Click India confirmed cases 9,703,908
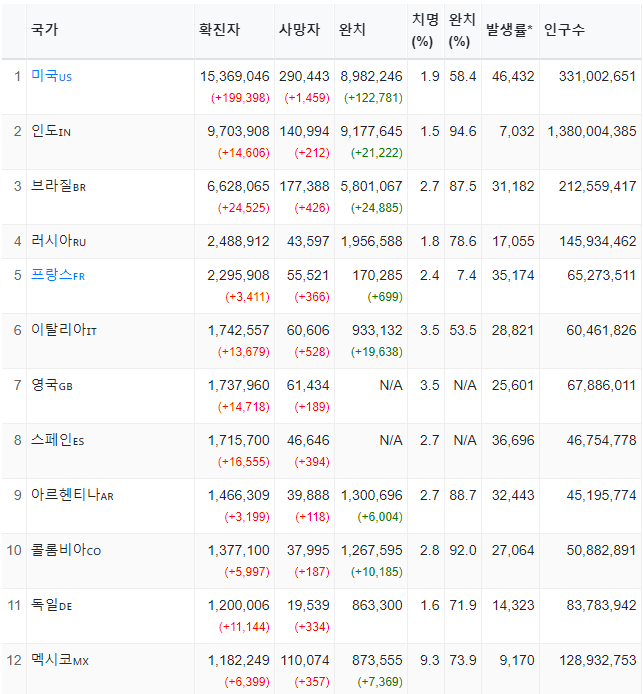This screenshot has height=694, width=643. coord(239,131)
